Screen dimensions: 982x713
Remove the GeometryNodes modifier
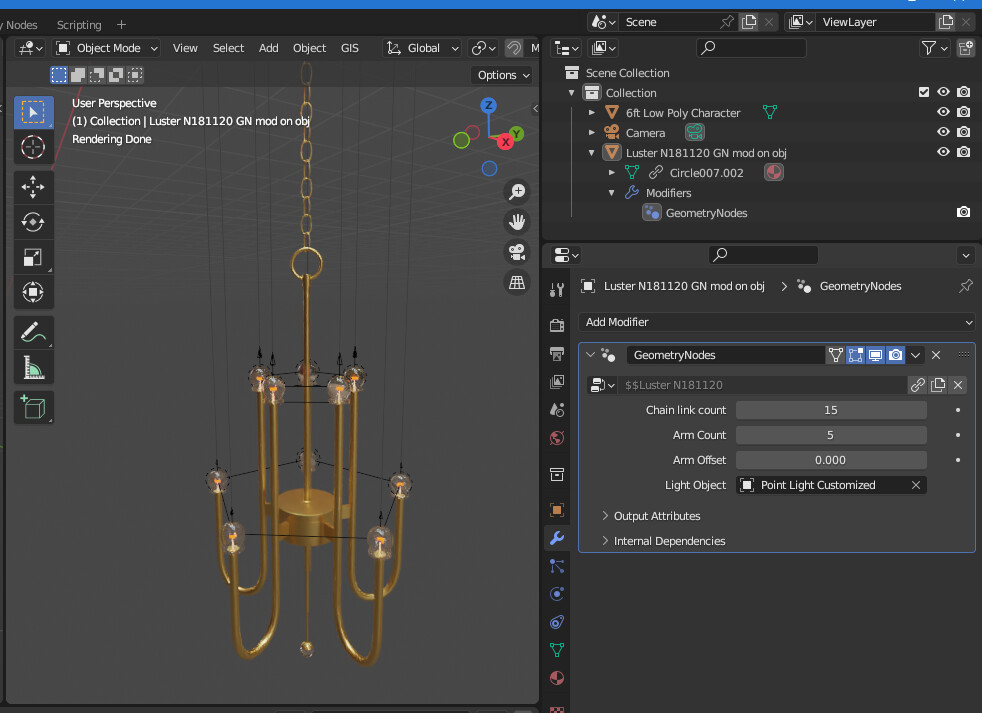pyautogui.click(x=936, y=355)
